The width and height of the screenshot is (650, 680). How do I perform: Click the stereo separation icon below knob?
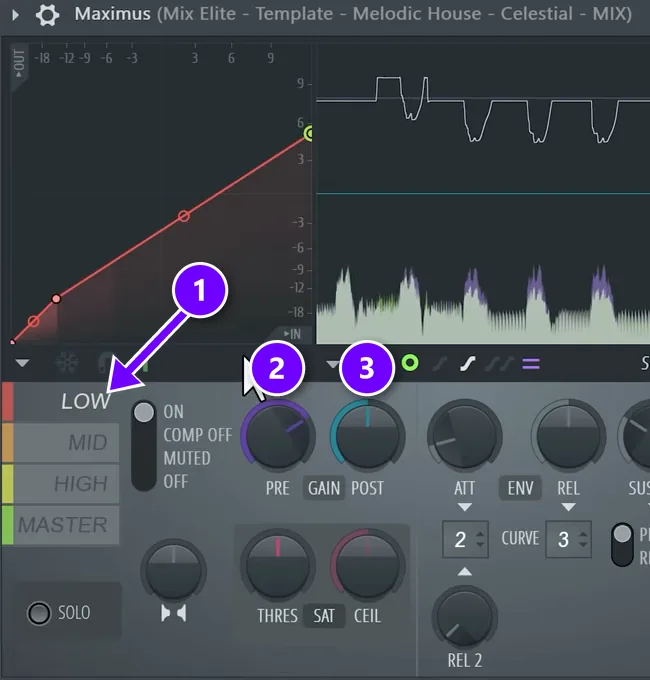(x=173, y=613)
